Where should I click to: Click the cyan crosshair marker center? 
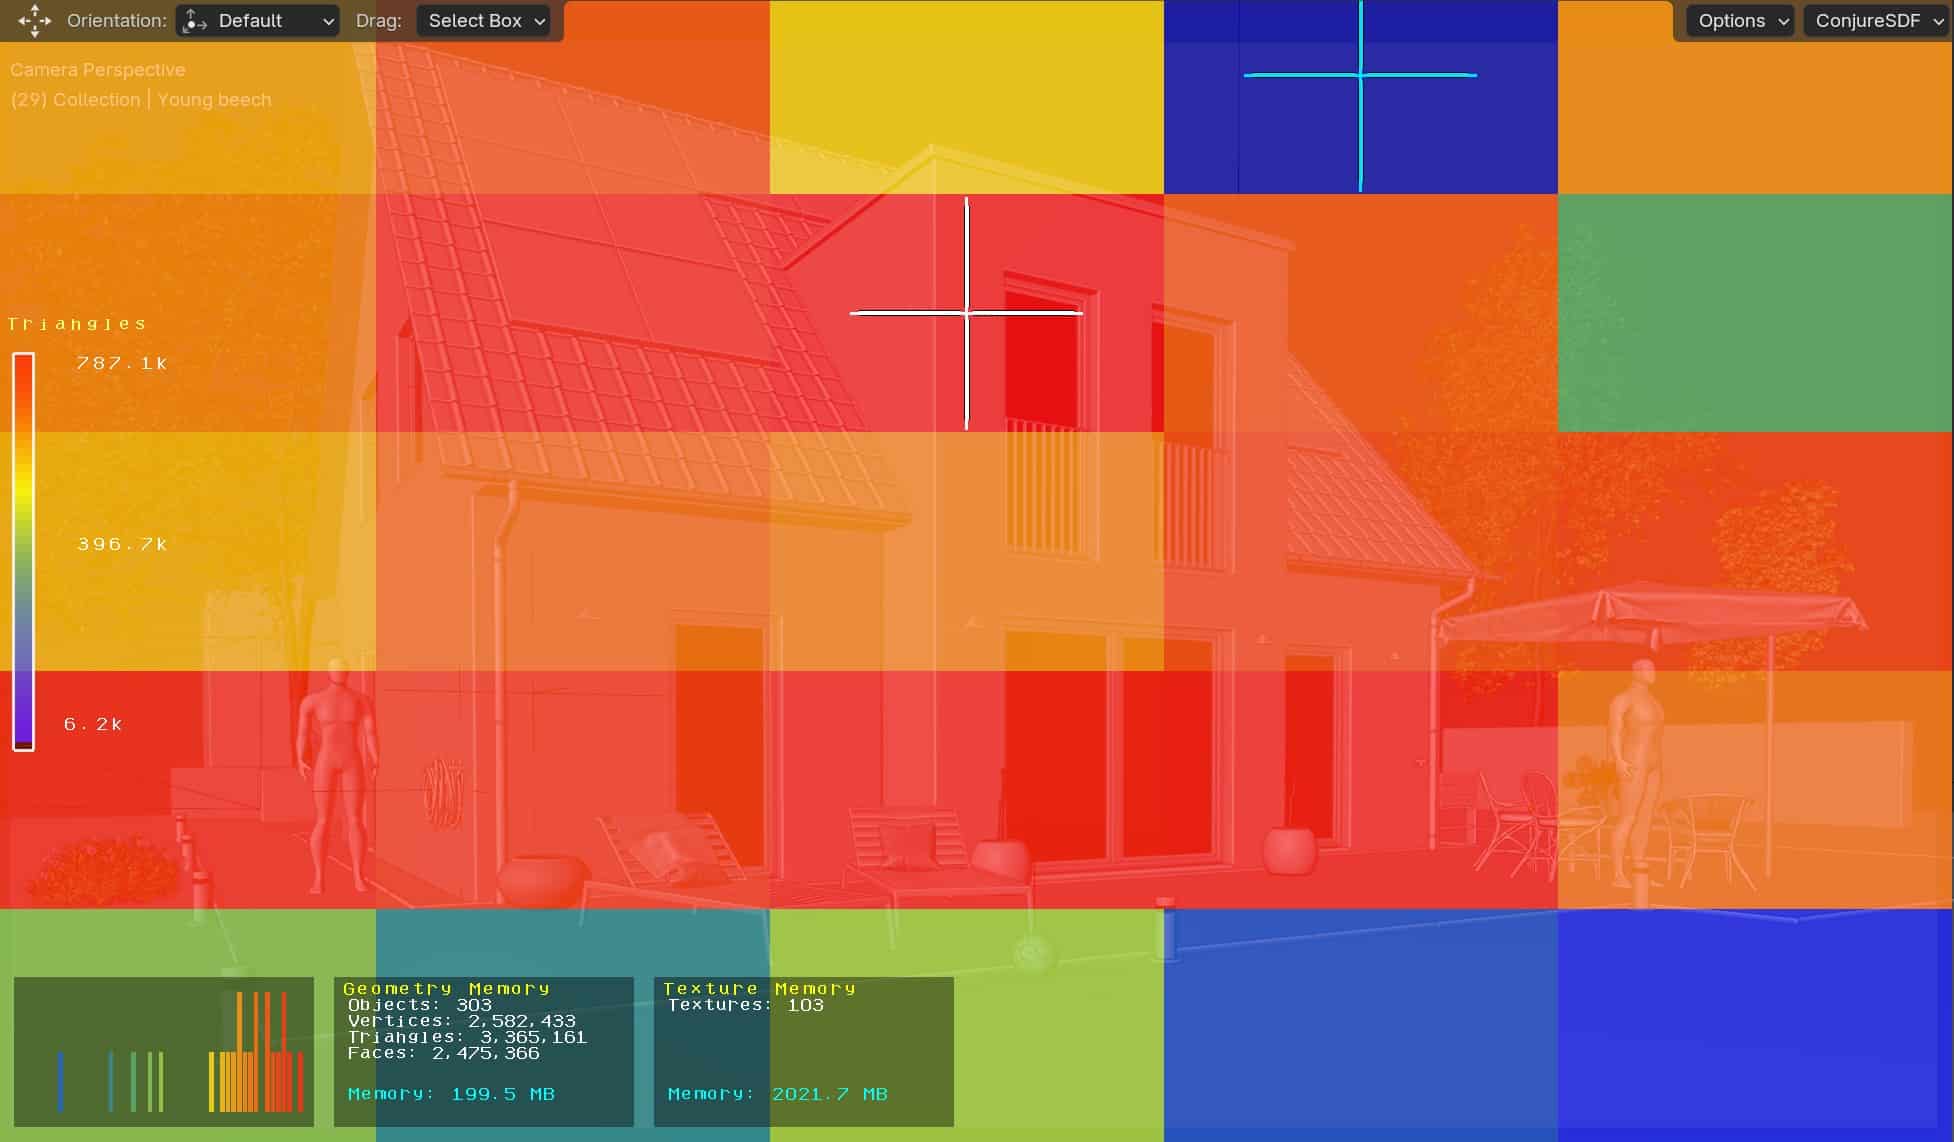coord(1360,75)
